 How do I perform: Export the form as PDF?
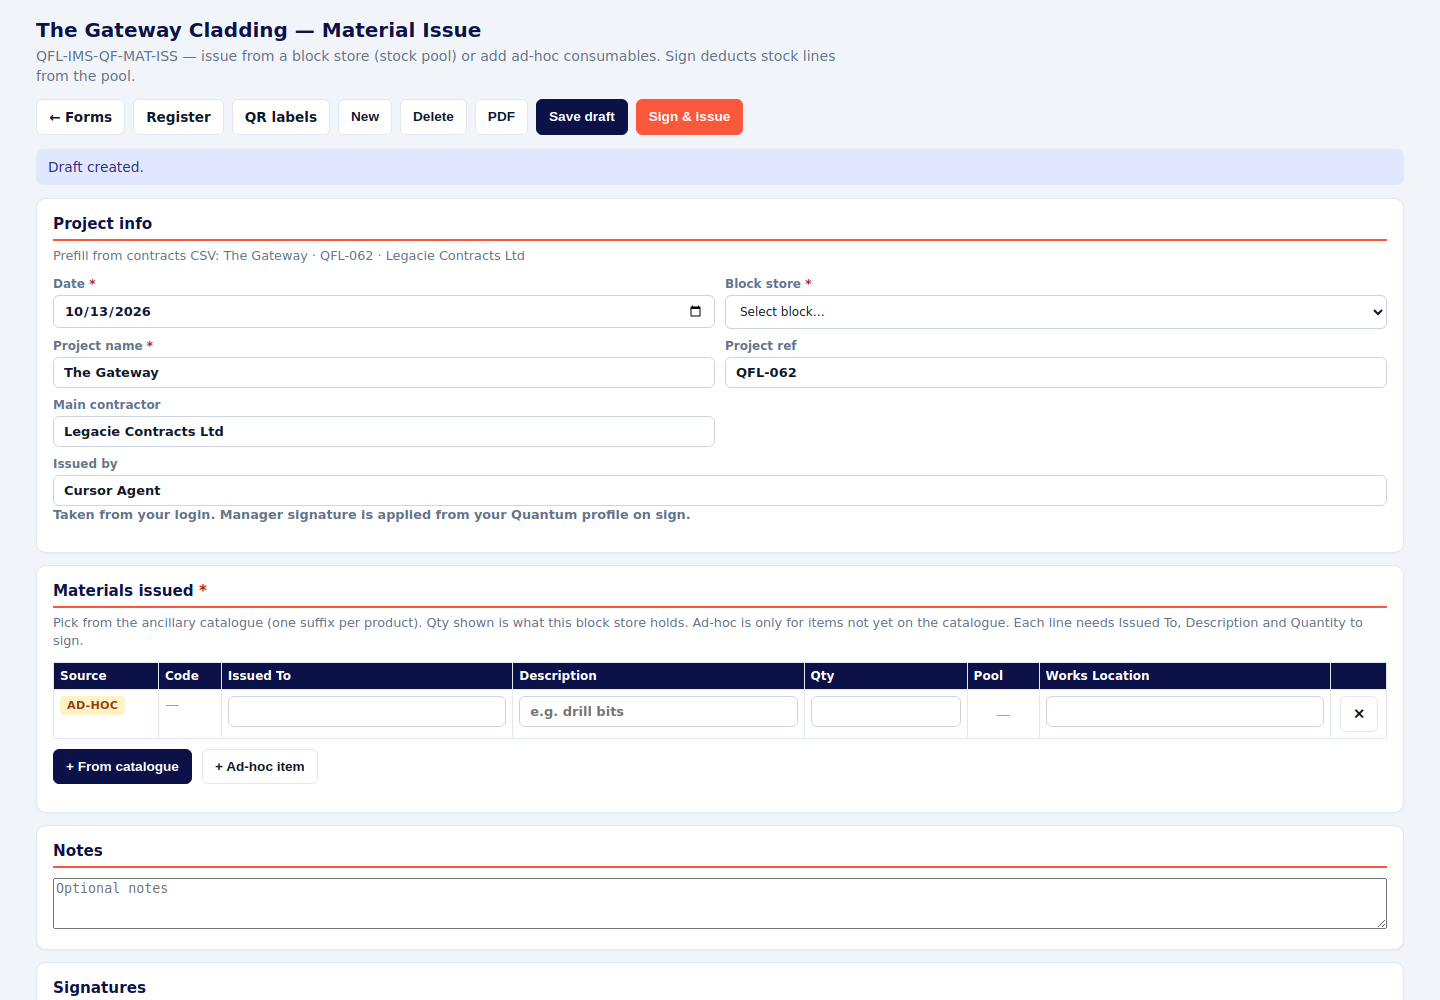coord(501,117)
